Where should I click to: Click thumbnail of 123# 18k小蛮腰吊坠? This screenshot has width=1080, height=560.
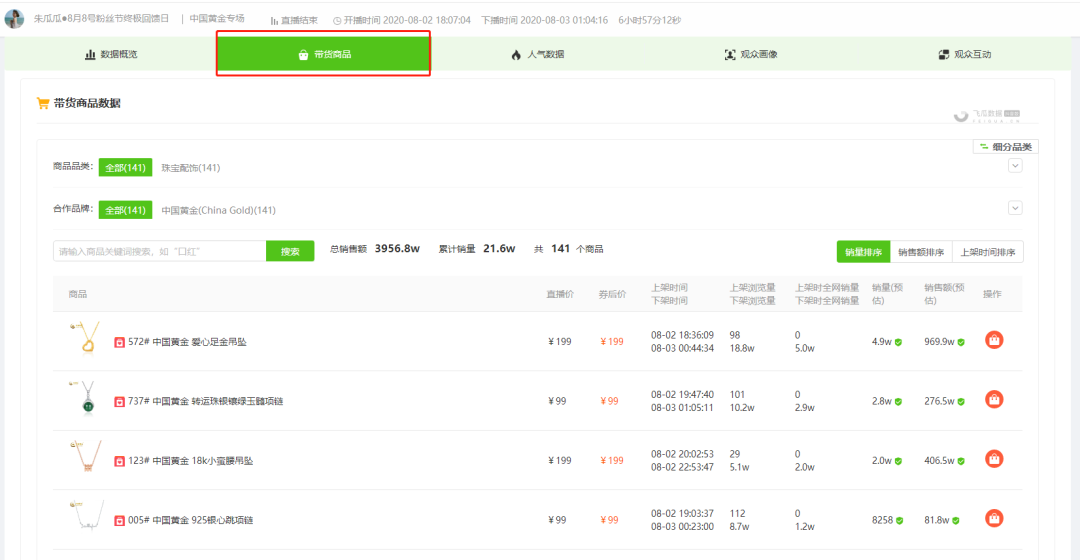[x=87, y=457]
